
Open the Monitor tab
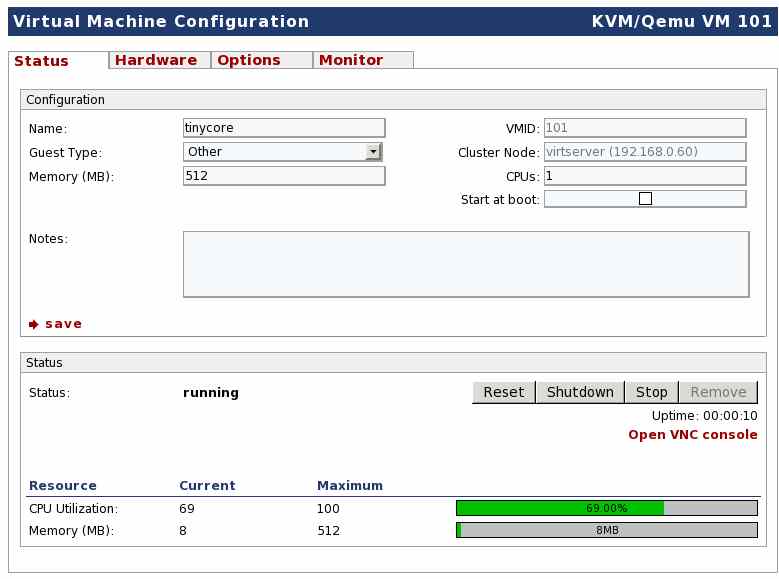[x=363, y=60]
